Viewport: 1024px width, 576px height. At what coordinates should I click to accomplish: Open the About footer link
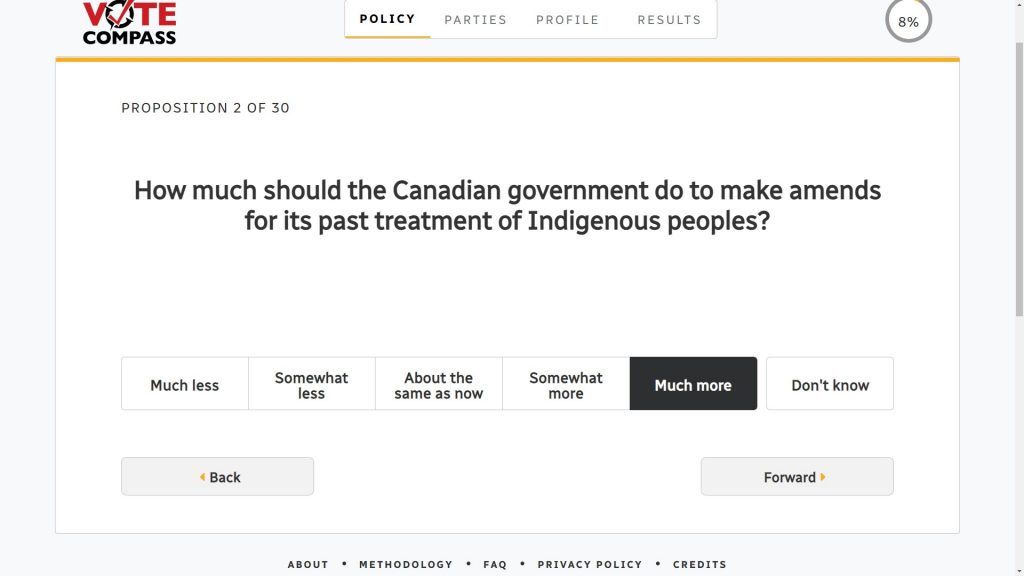pos(308,564)
